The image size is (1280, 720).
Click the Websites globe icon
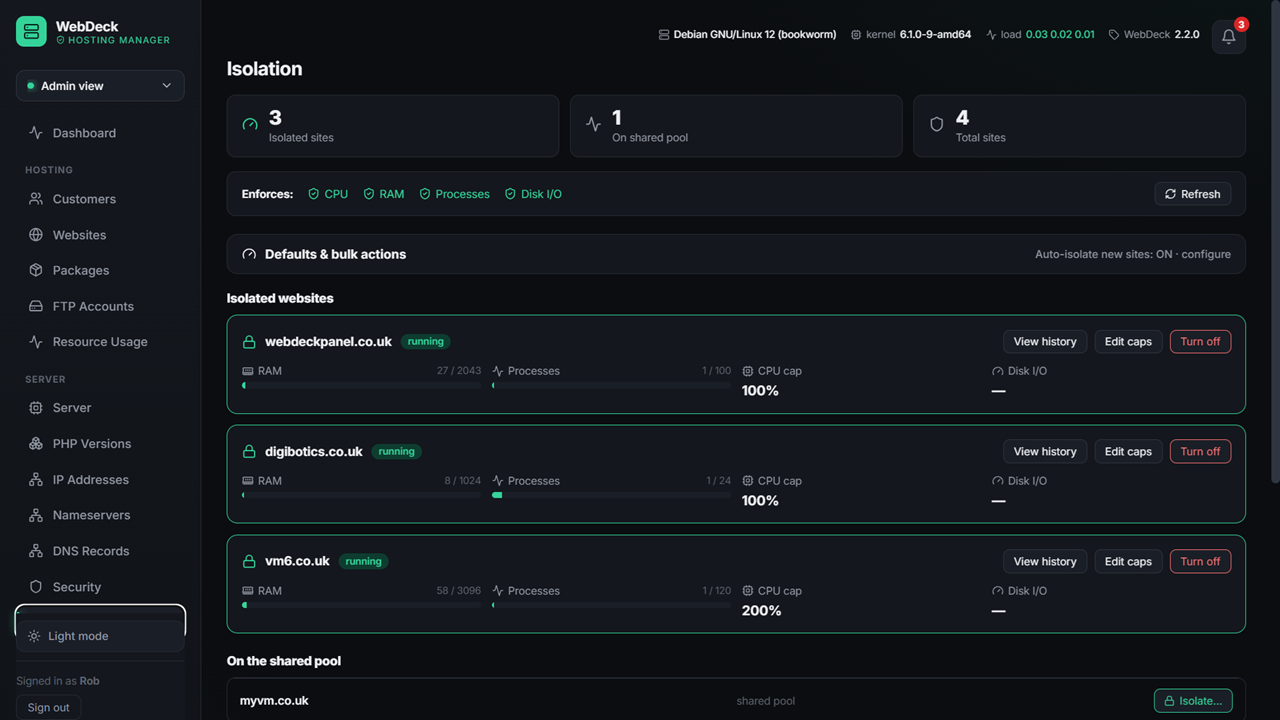pyautogui.click(x=36, y=235)
